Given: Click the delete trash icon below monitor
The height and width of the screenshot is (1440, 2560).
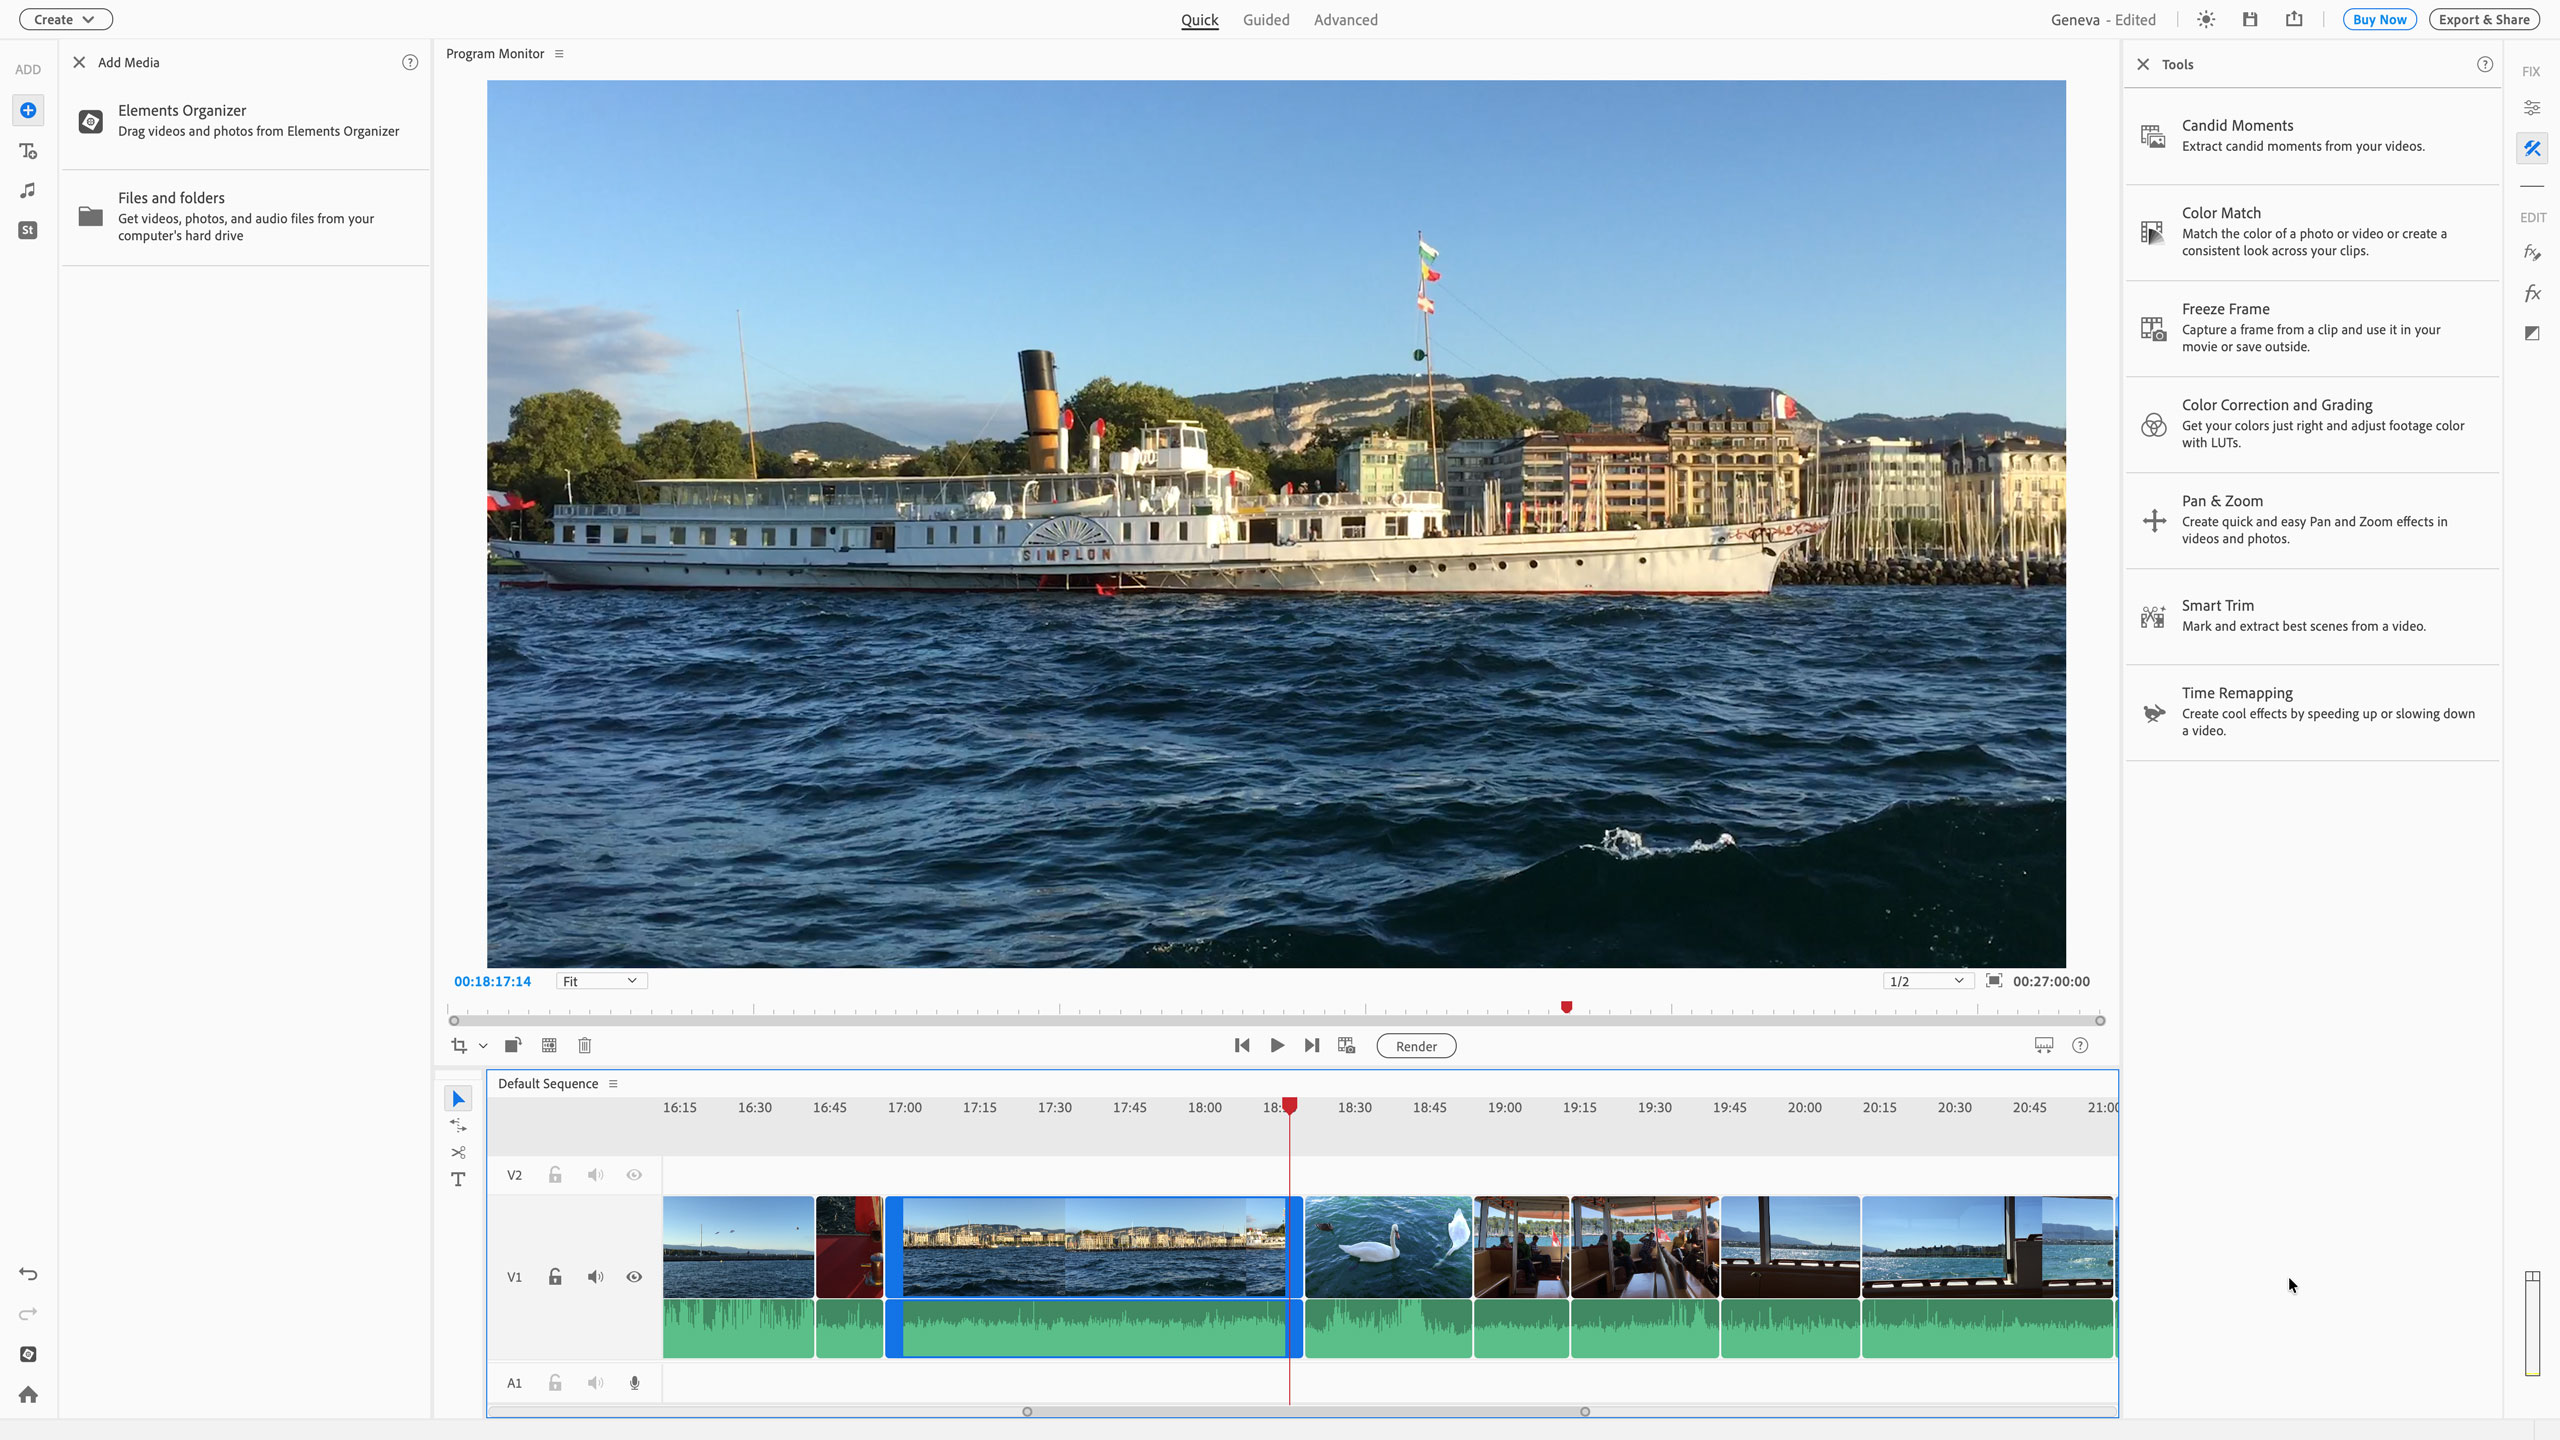Looking at the screenshot, I should pyautogui.click(x=585, y=1046).
